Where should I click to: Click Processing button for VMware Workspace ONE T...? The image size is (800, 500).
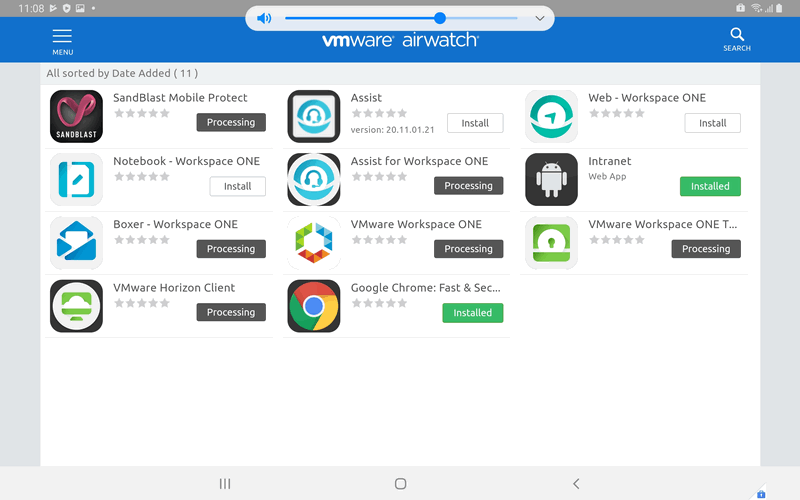706,249
